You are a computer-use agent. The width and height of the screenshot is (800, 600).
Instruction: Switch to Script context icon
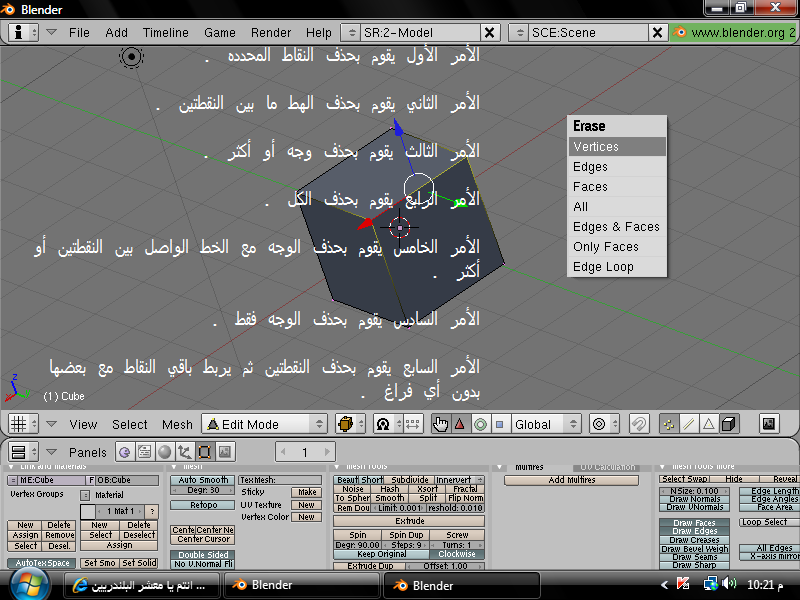(145, 452)
